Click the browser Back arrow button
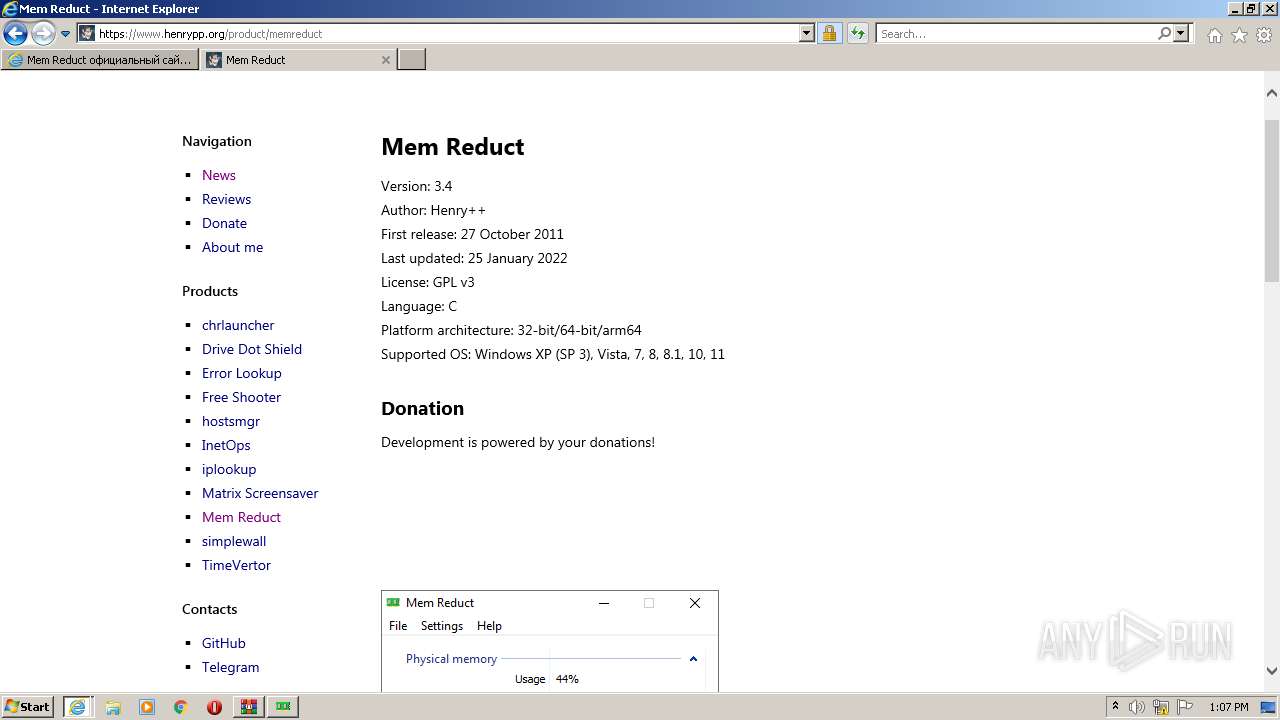The height and width of the screenshot is (720, 1280). [x=15, y=34]
